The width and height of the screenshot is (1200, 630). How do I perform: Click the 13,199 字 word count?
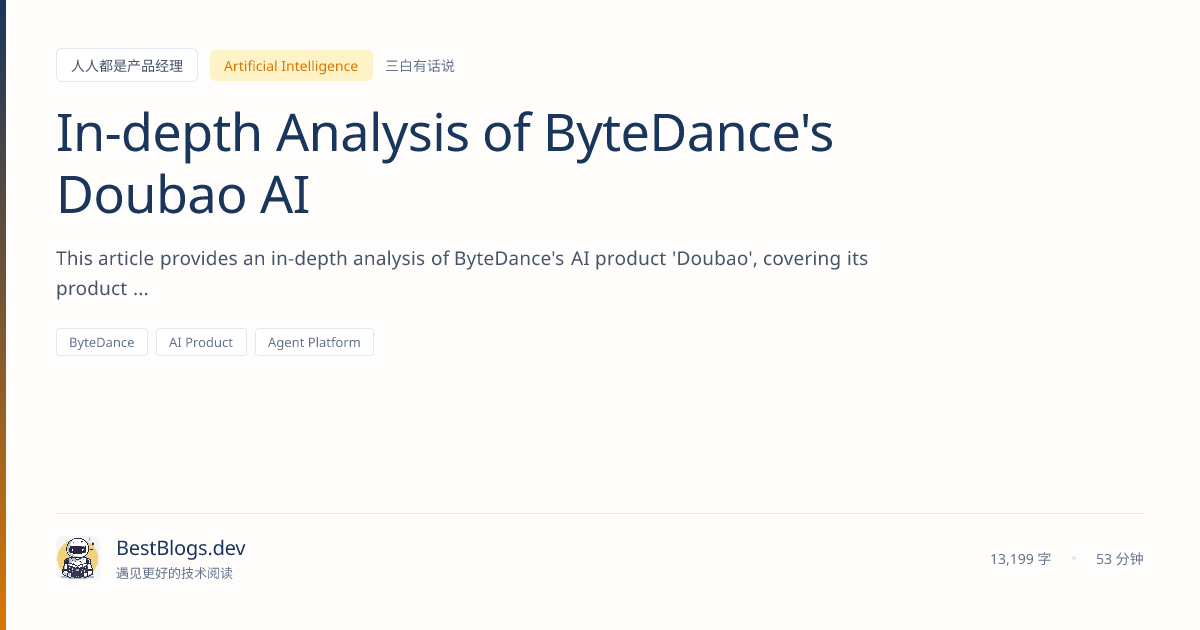[x=1020, y=559]
